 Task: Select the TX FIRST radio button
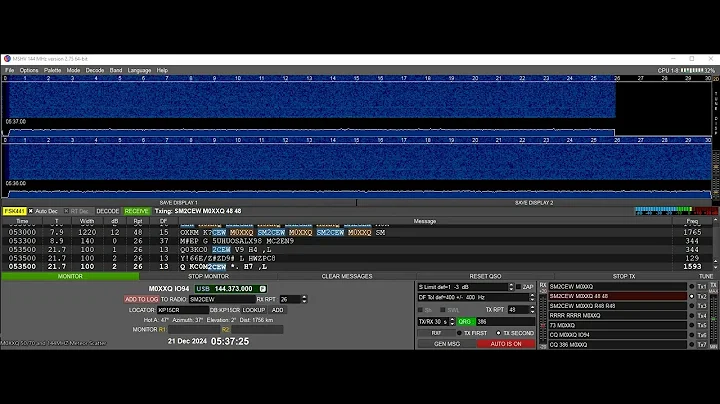pos(459,333)
